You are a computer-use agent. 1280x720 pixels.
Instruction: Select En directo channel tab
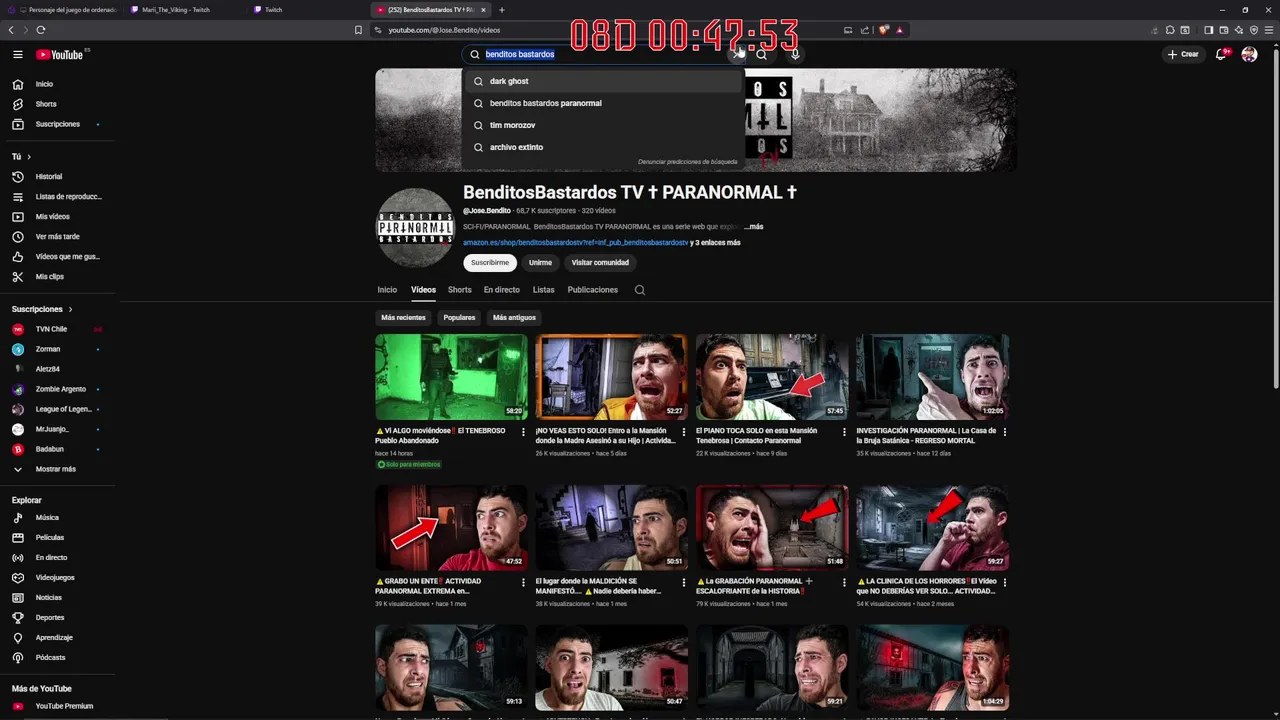pos(502,290)
